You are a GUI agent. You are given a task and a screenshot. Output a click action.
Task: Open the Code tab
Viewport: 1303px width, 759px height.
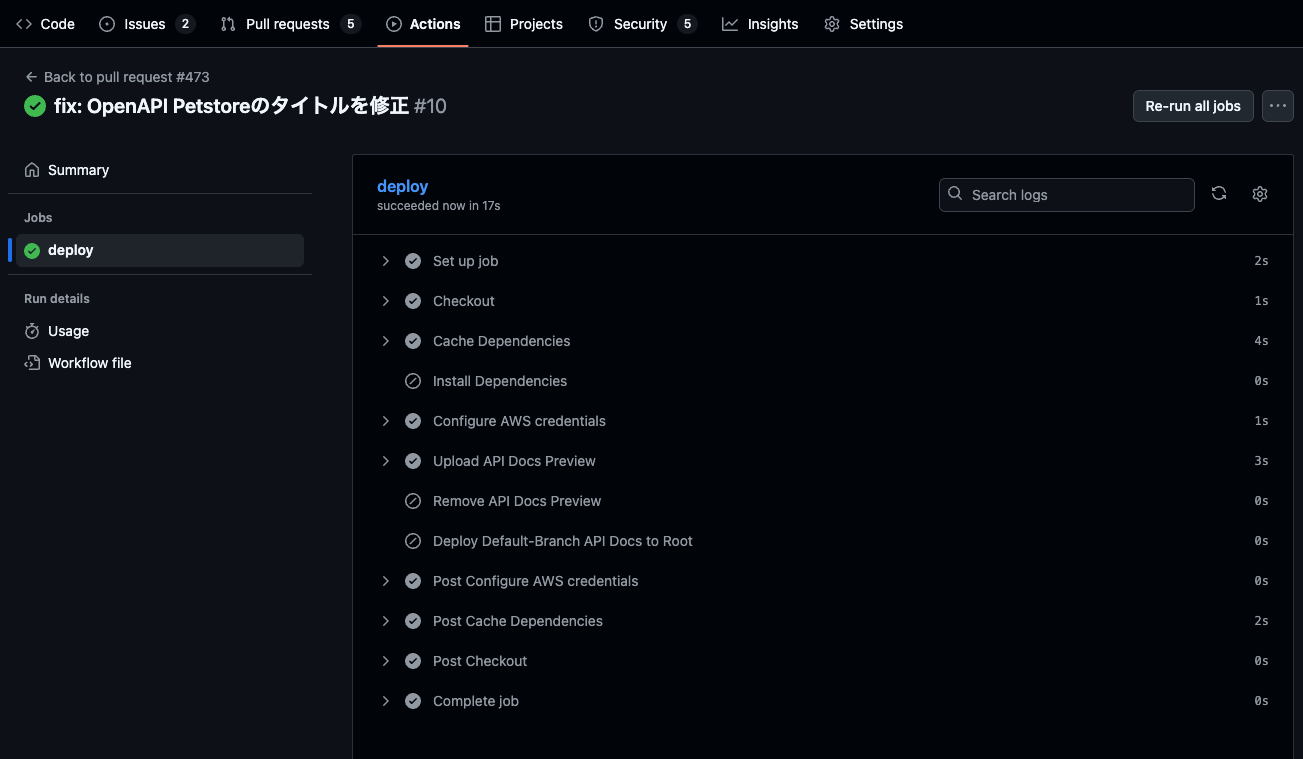[x=46, y=24]
